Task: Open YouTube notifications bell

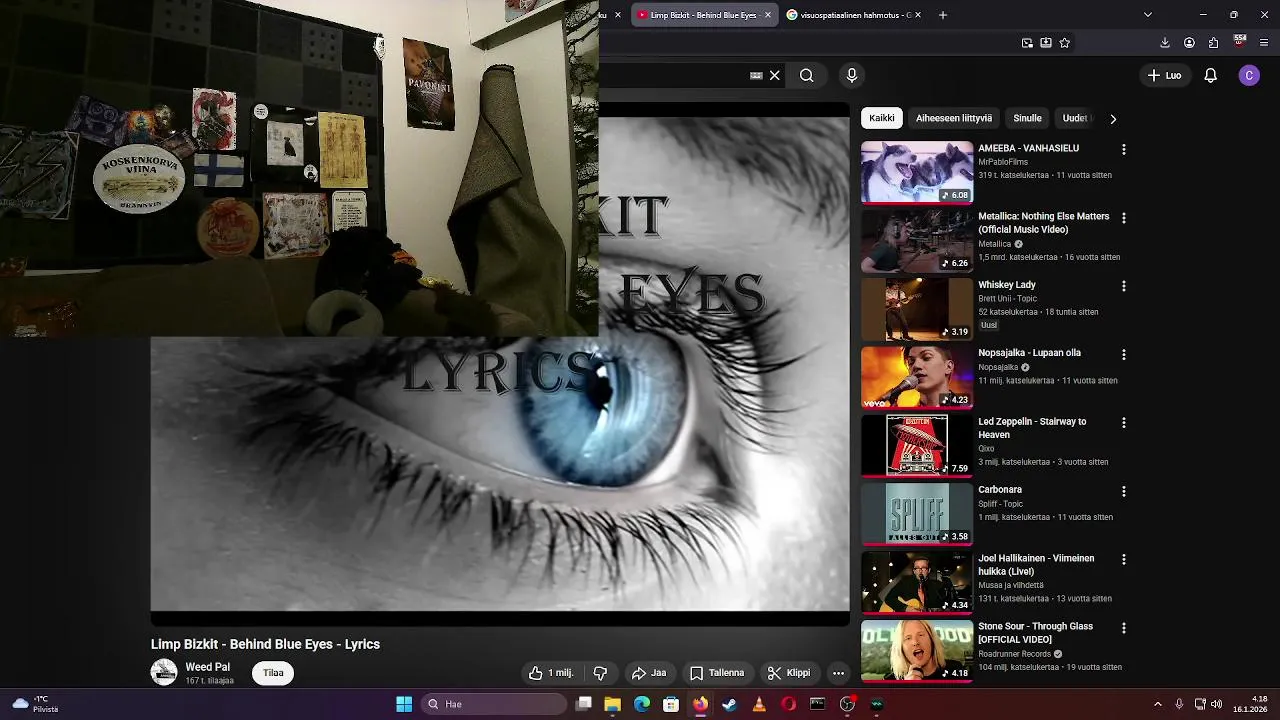Action: pyautogui.click(x=1210, y=75)
